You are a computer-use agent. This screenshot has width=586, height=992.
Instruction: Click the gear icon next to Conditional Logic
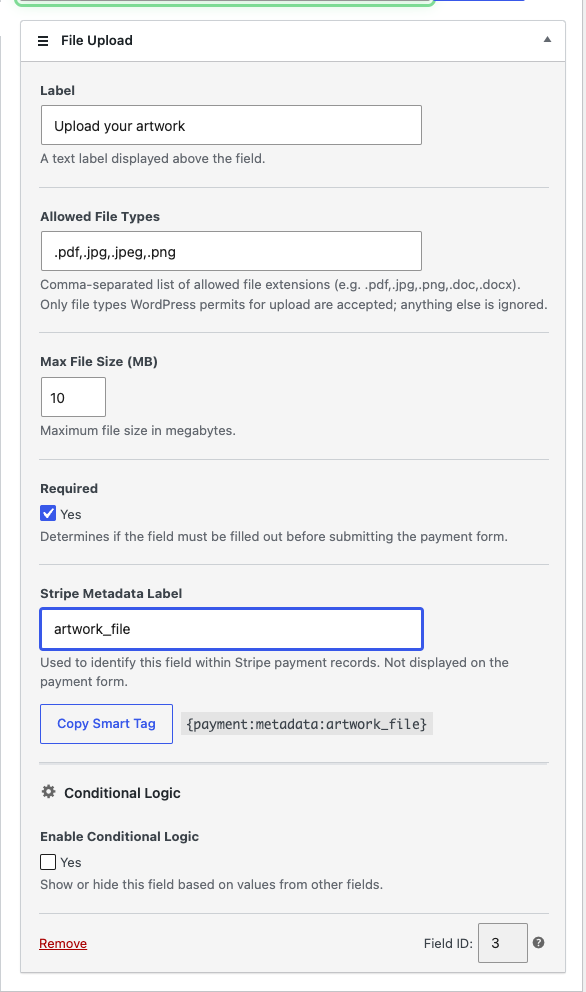pyautogui.click(x=49, y=792)
